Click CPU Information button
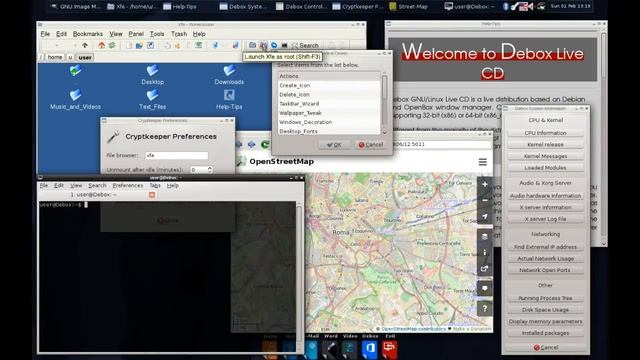The width and height of the screenshot is (640, 360). coord(545,133)
